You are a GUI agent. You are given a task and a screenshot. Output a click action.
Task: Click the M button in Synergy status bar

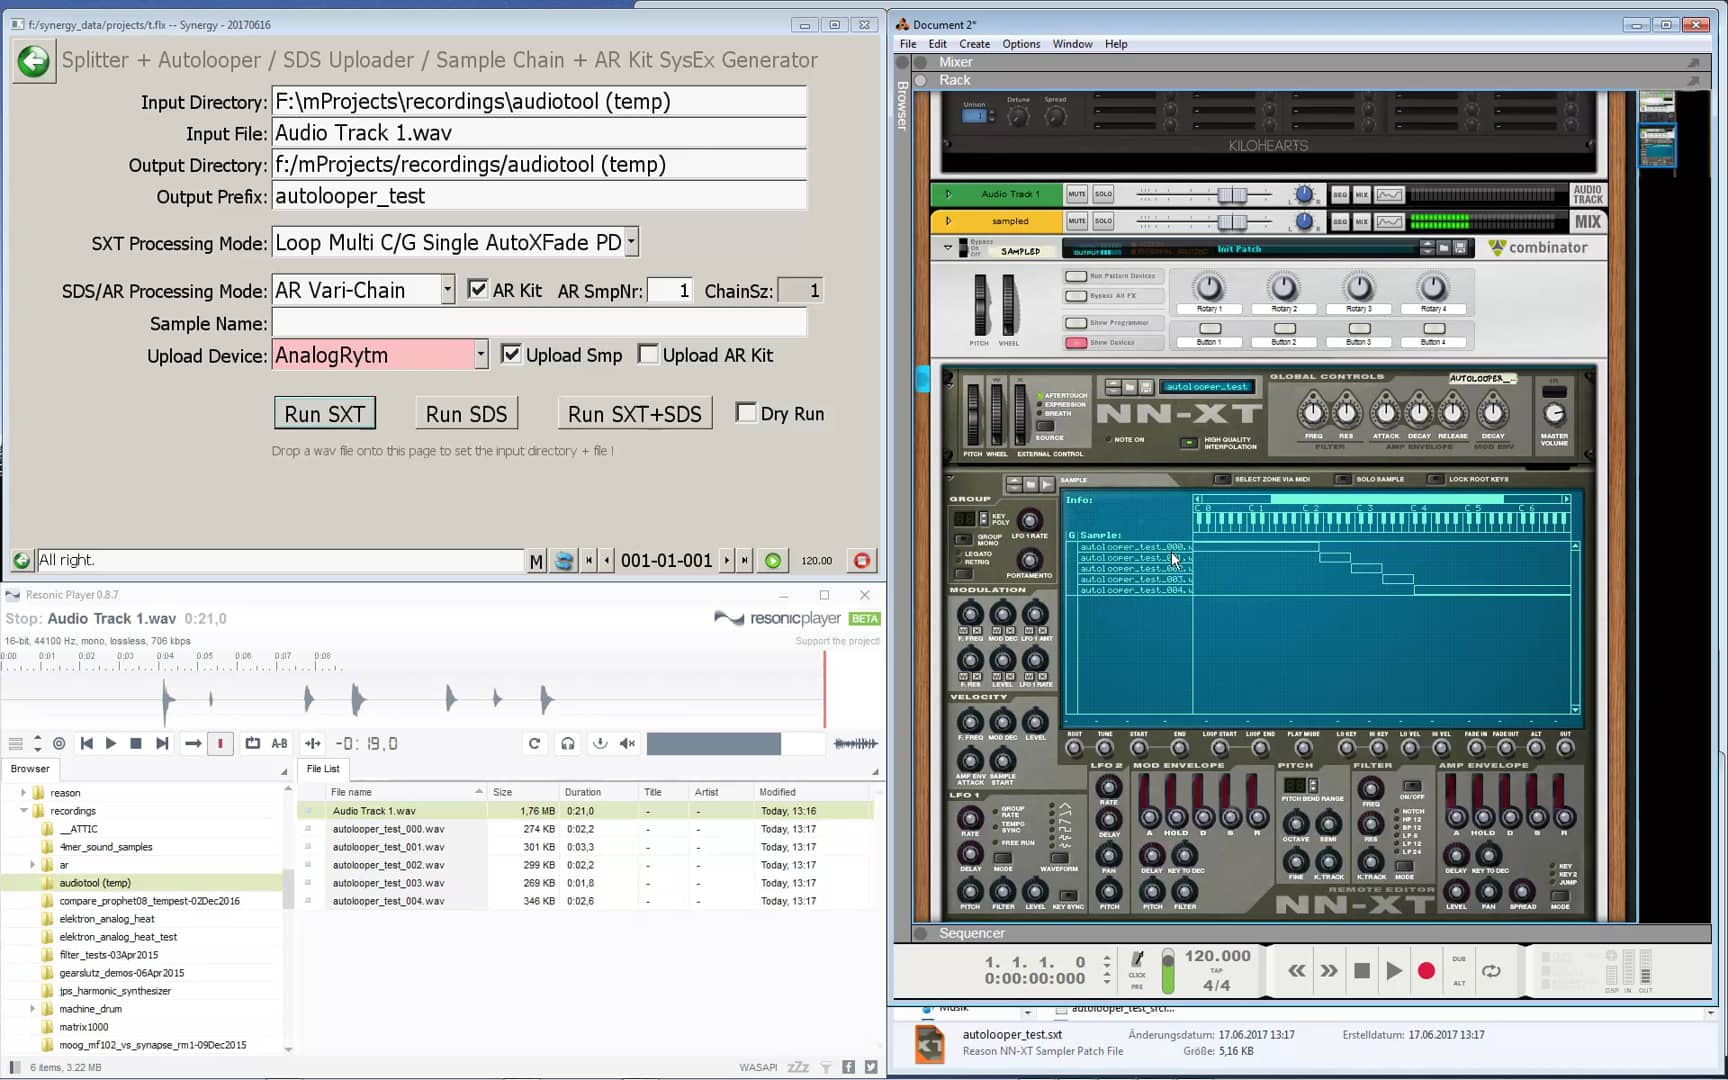coord(536,561)
